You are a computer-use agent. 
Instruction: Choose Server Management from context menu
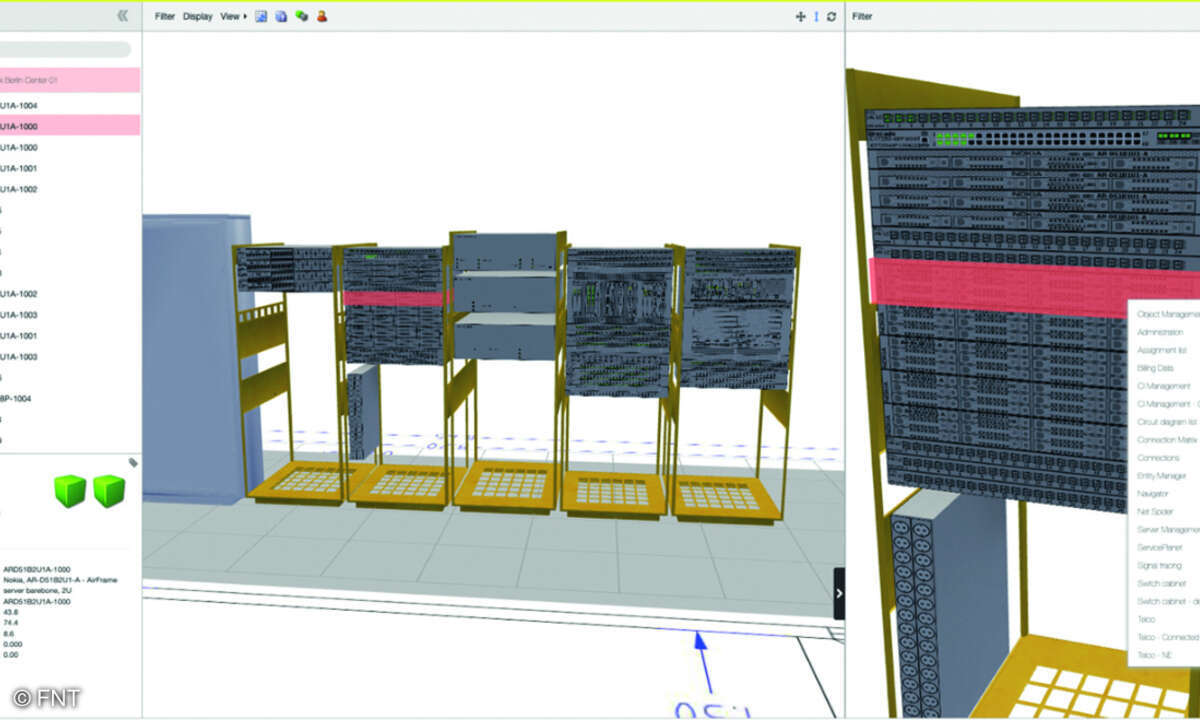pyautogui.click(x=1168, y=530)
